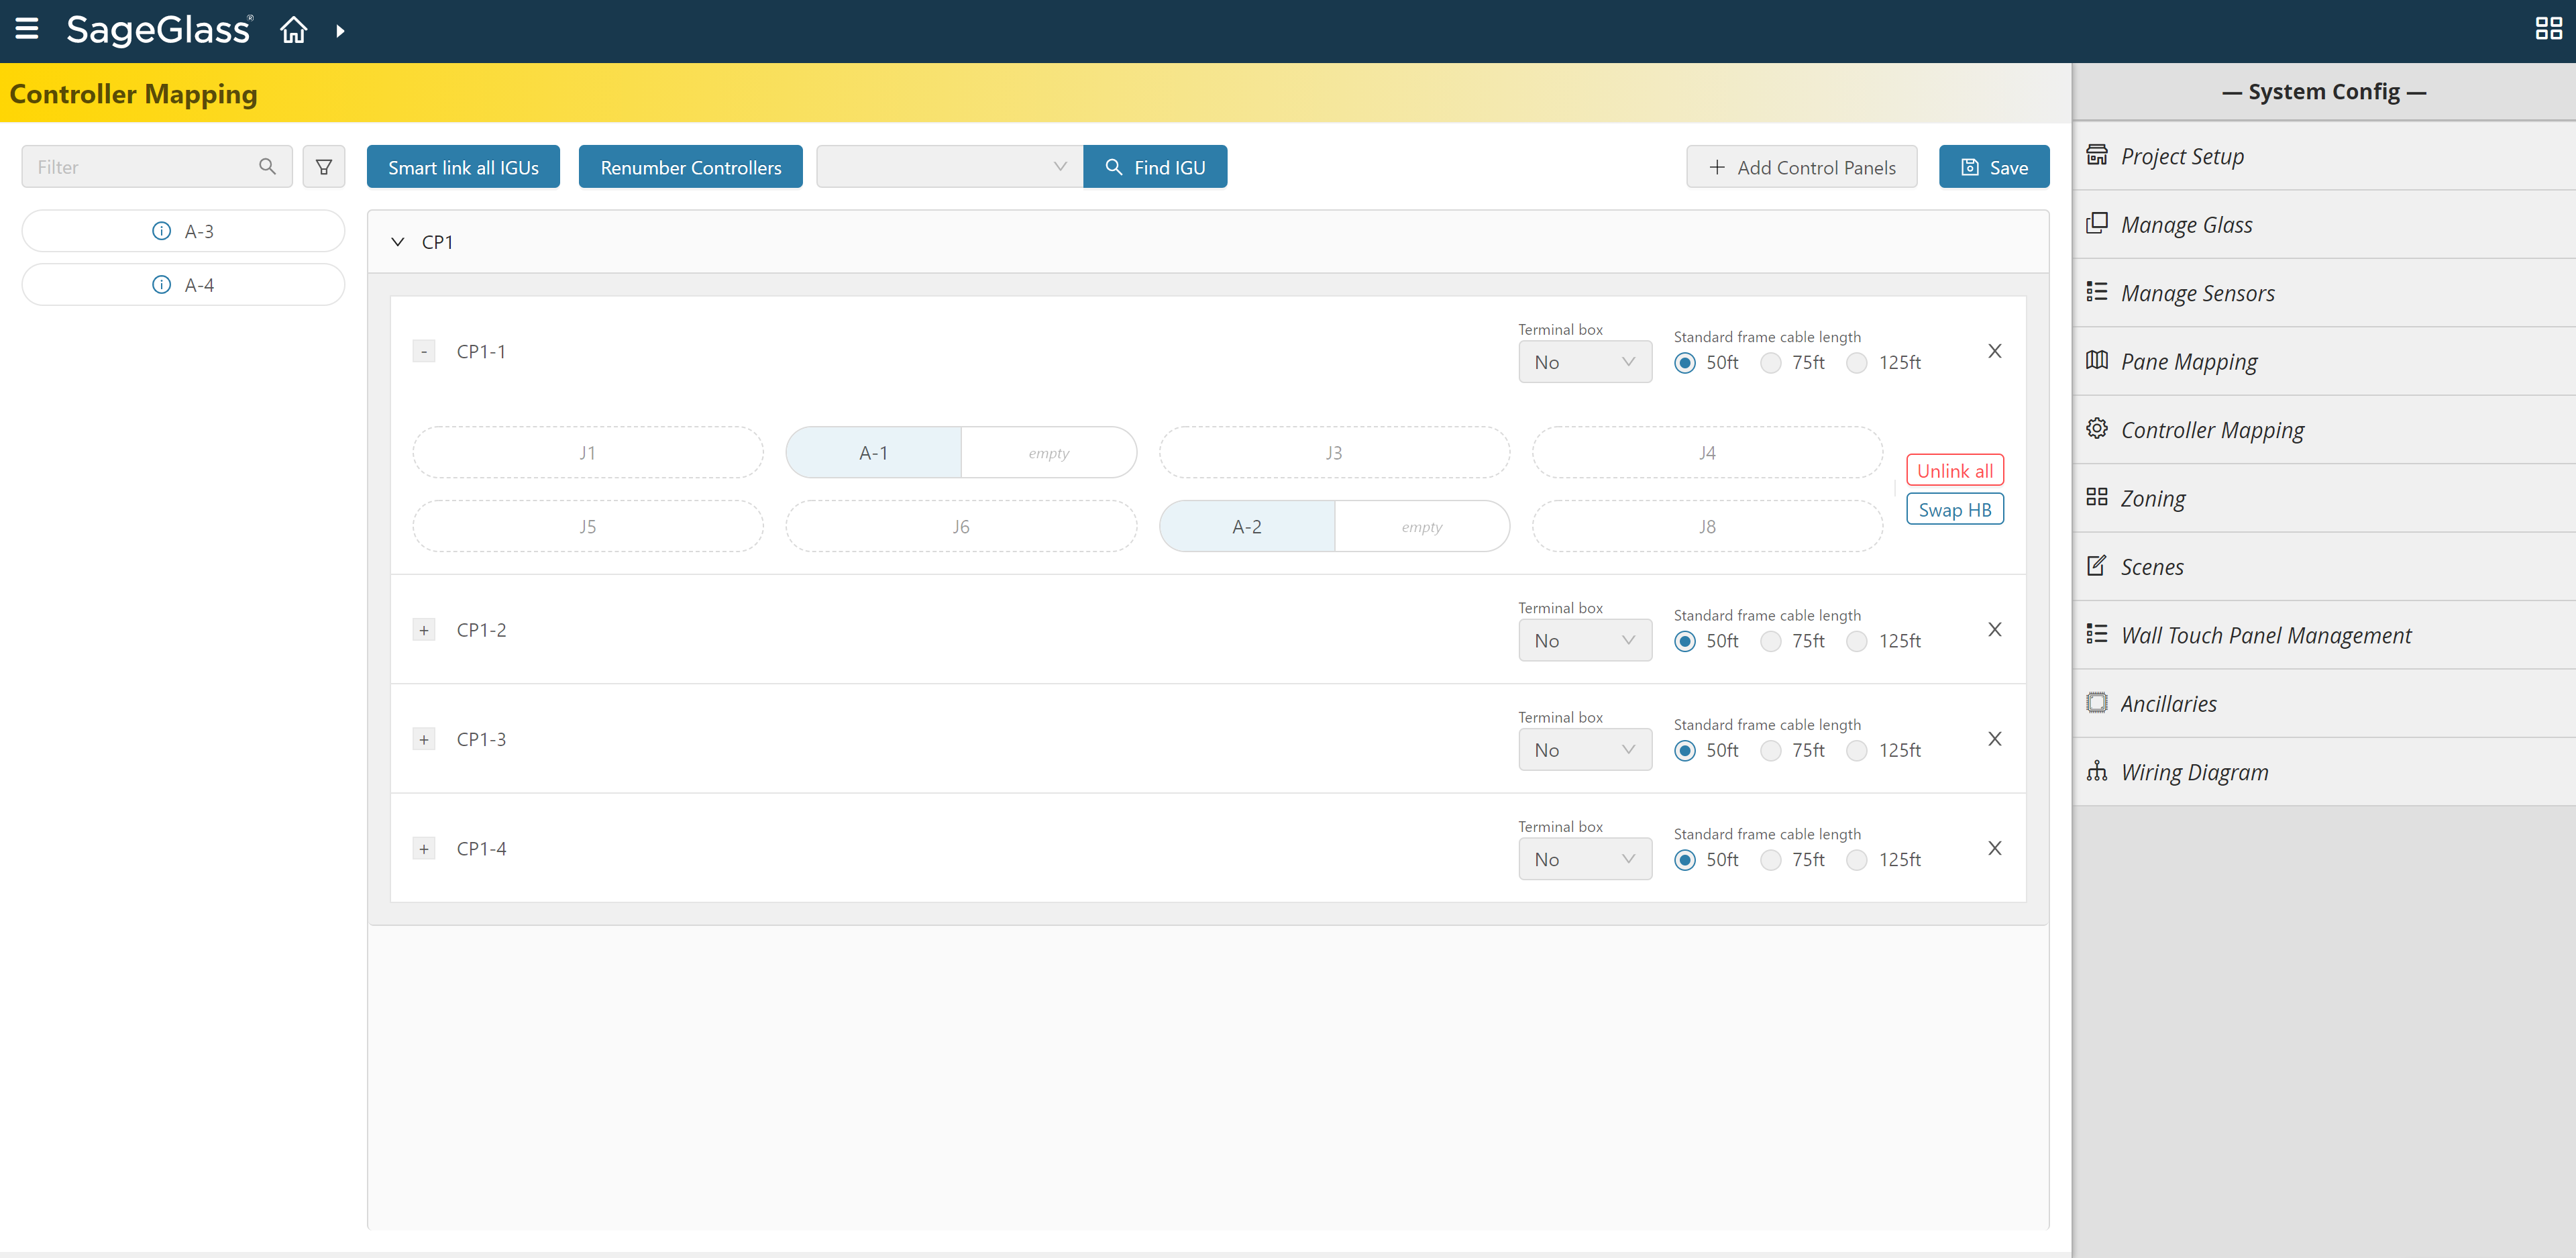Open Wiring Diagram in System Config
2576x1258 pixels.
2324,772
